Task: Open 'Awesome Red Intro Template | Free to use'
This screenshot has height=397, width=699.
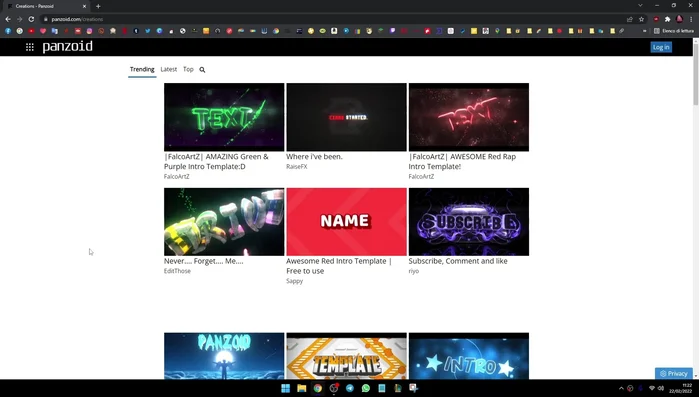Action: coord(339,266)
